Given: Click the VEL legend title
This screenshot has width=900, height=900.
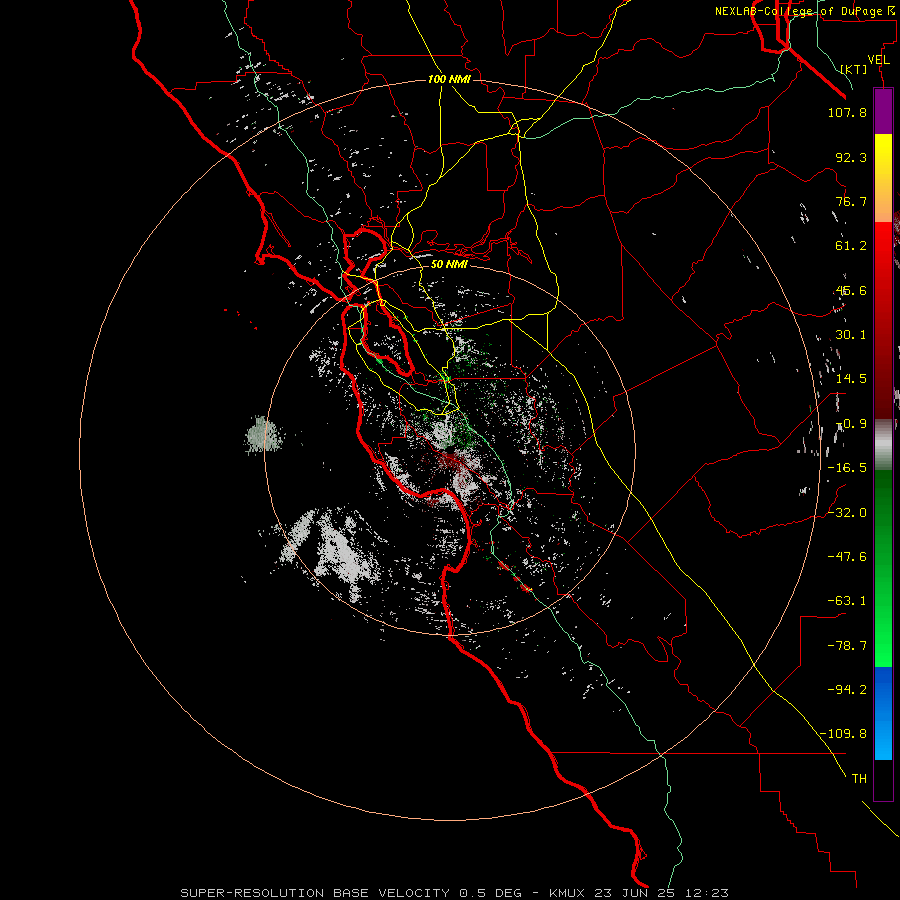Looking at the screenshot, I should click(x=878, y=60).
